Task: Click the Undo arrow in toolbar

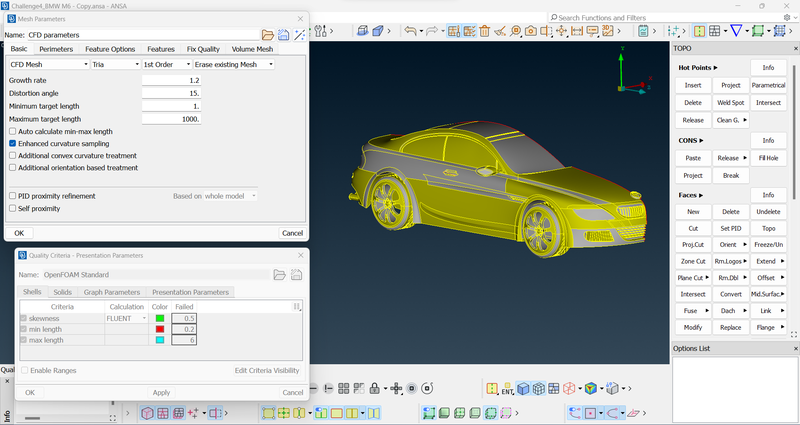Action: 410,31
